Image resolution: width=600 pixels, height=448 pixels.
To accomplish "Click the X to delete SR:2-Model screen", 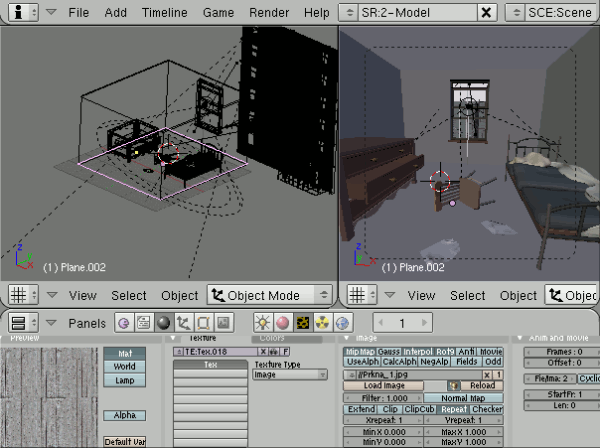I will pyautogui.click(x=486, y=13).
